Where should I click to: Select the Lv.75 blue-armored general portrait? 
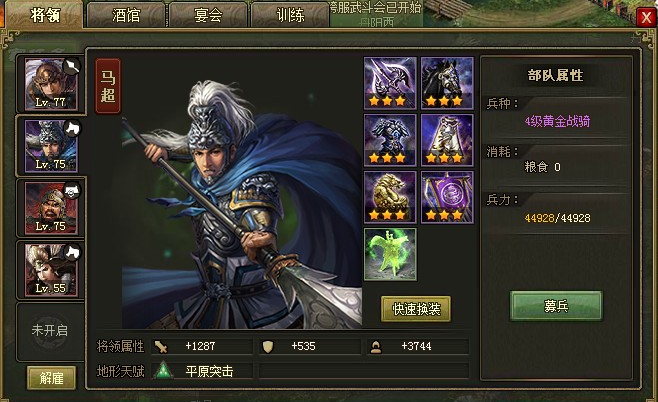pos(51,146)
